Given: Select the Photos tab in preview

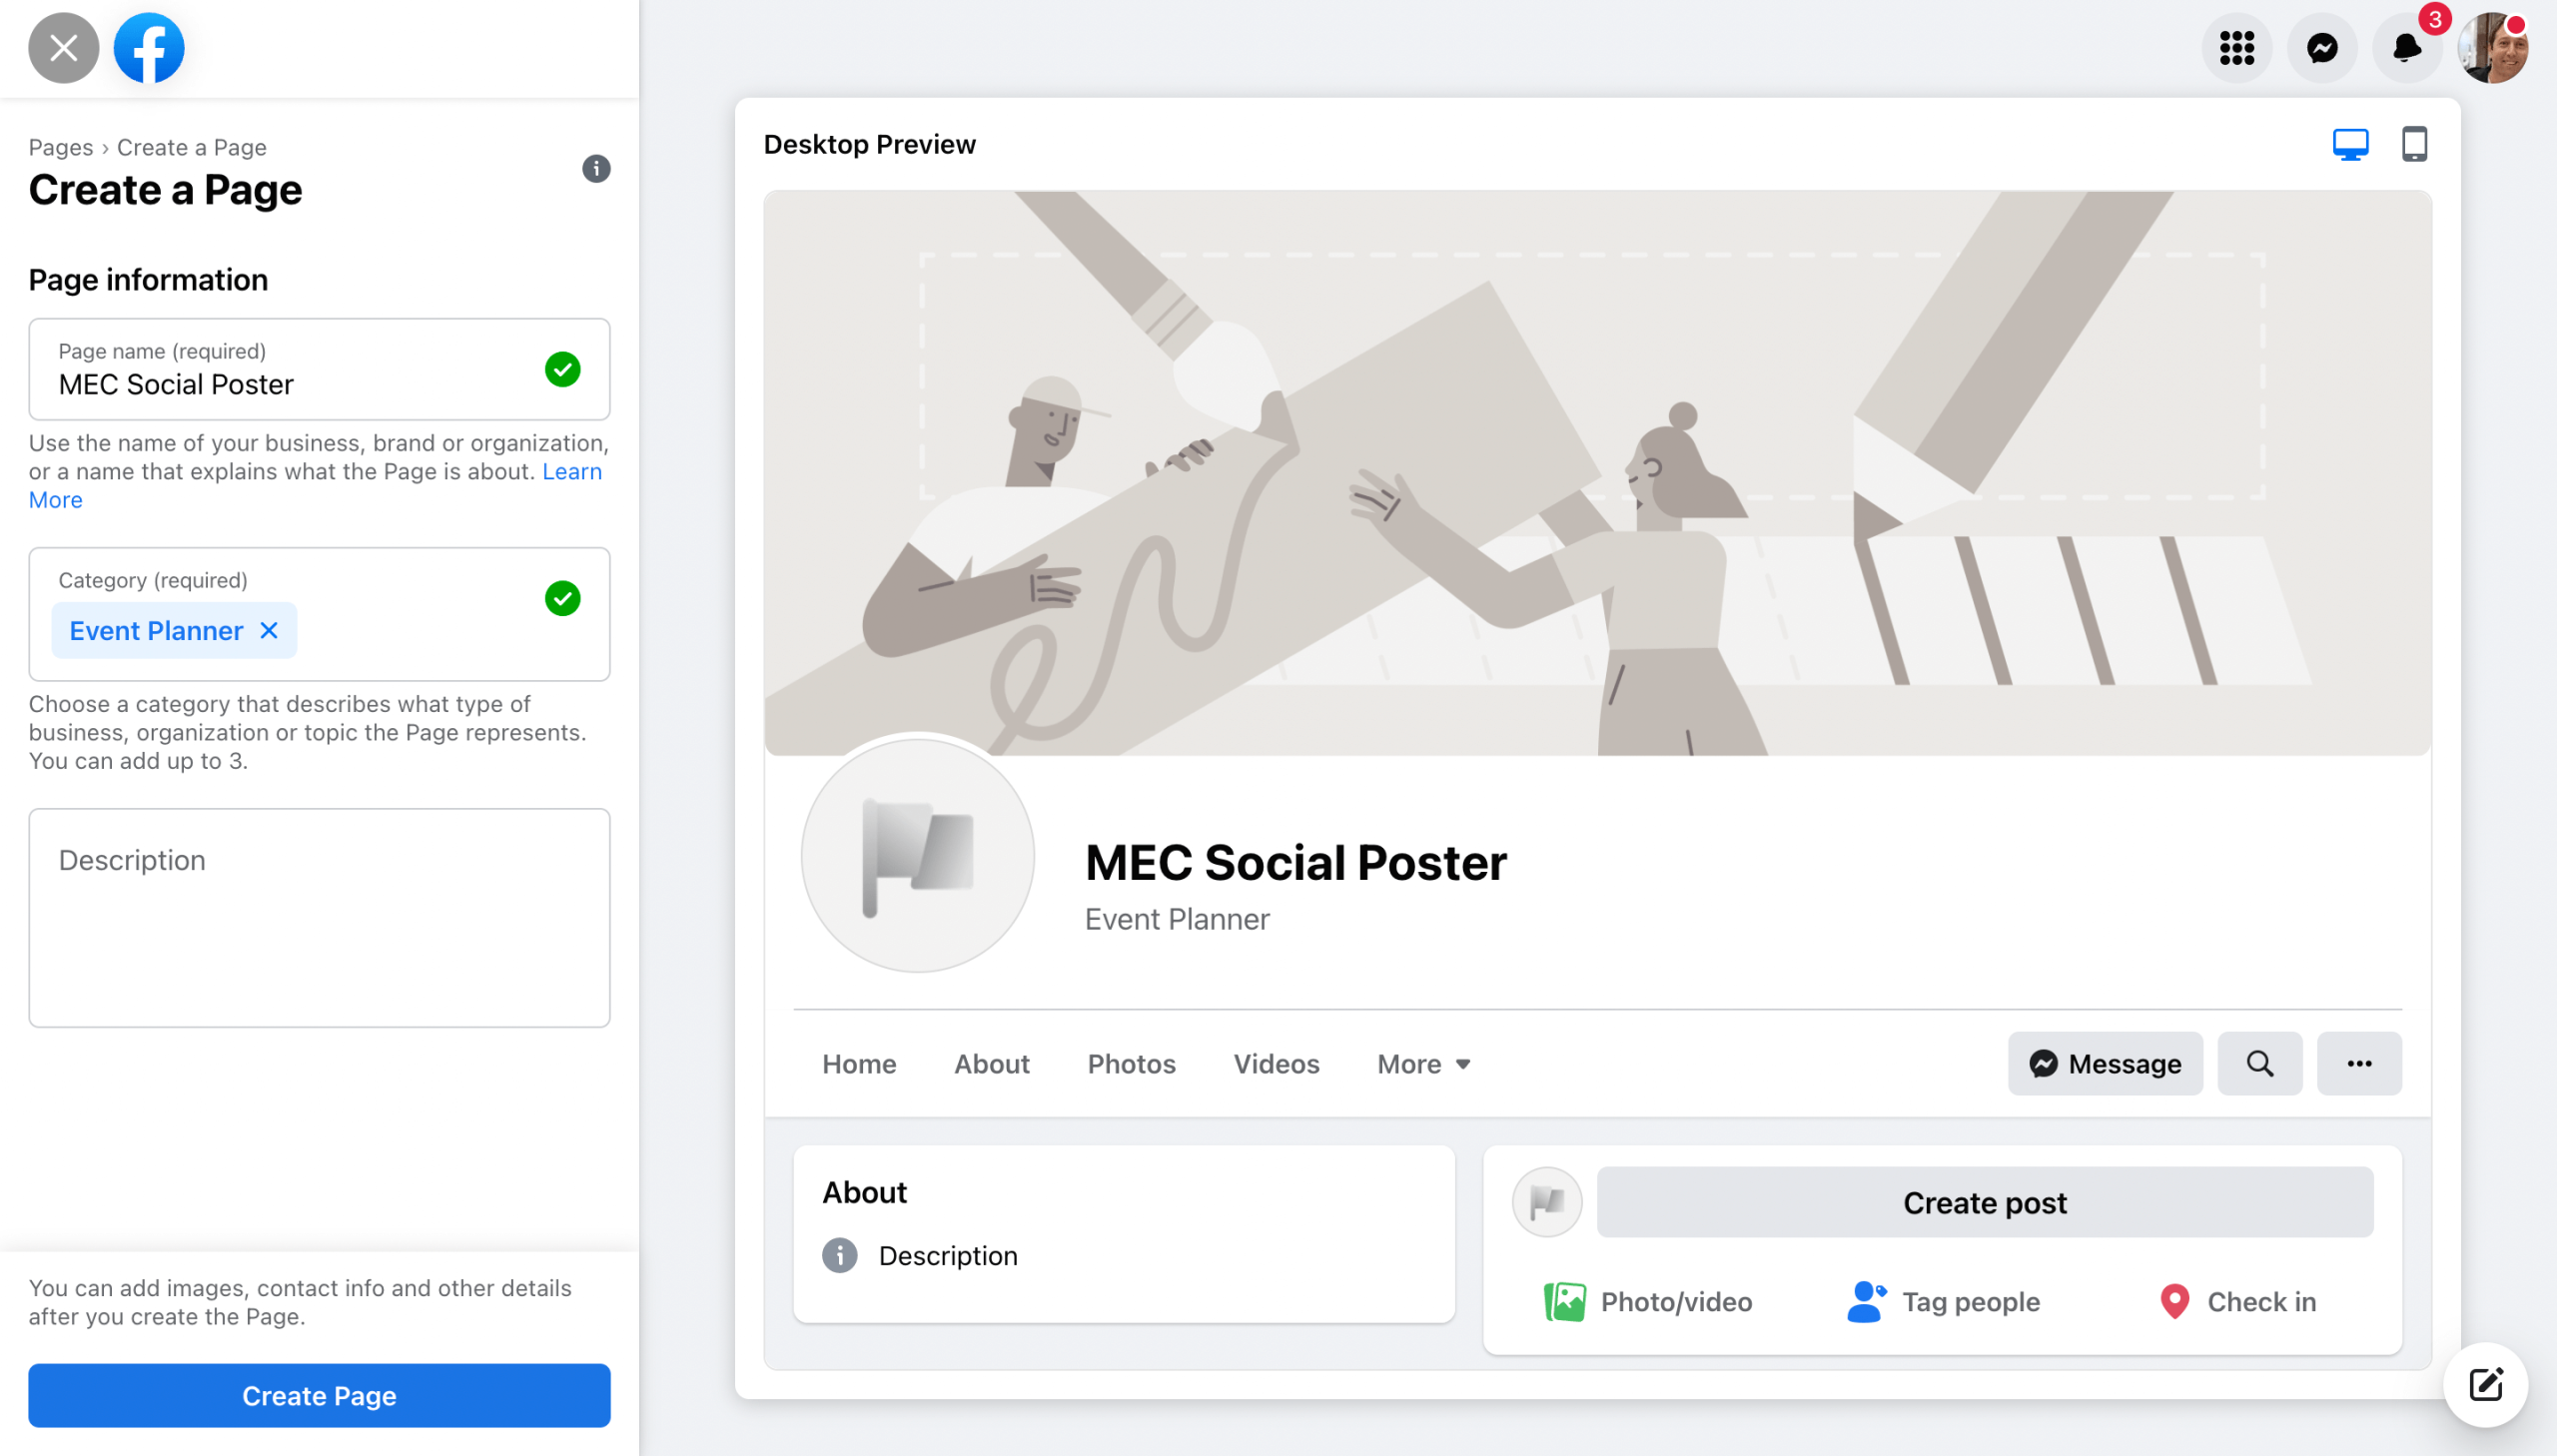Looking at the screenshot, I should click(1131, 1064).
